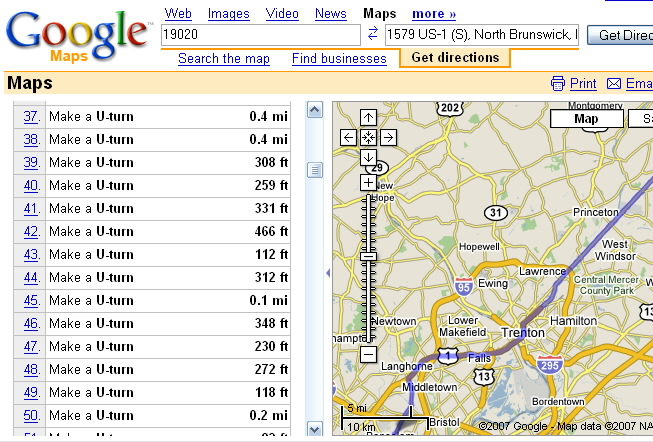Open direction step 39
The width and height of the screenshot is (653, 442).
(x=31, y=162)
